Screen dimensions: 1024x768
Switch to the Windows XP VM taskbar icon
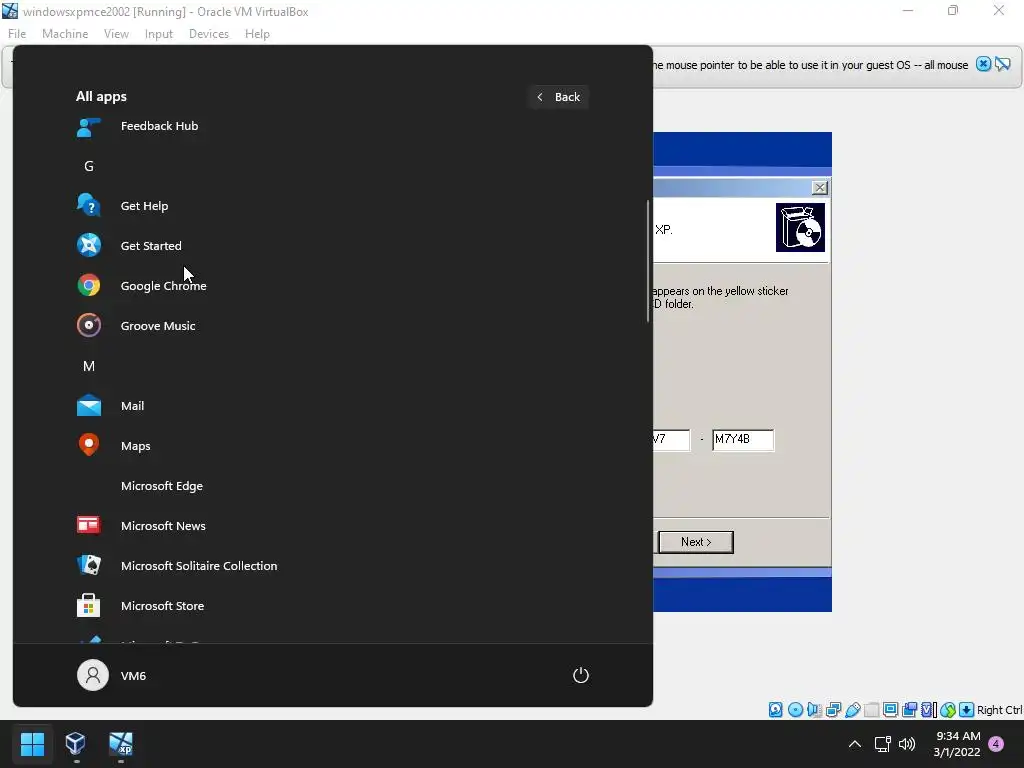coord(121,743)
